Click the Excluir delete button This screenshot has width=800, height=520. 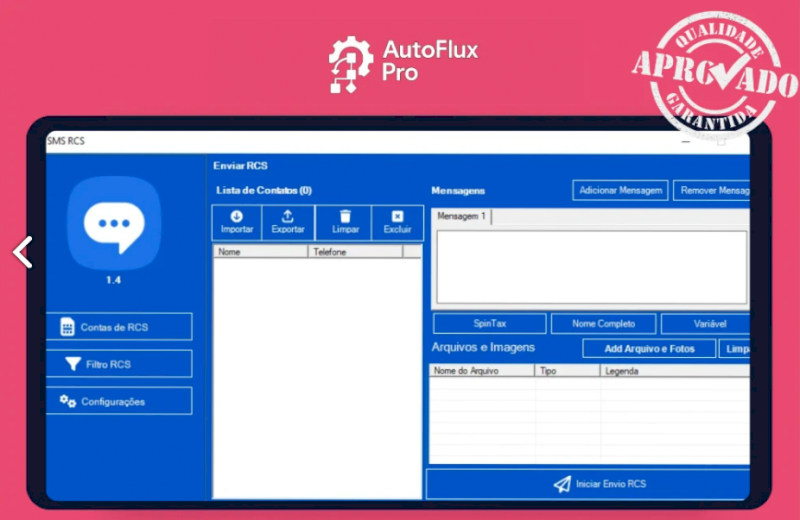coord(397,222)
